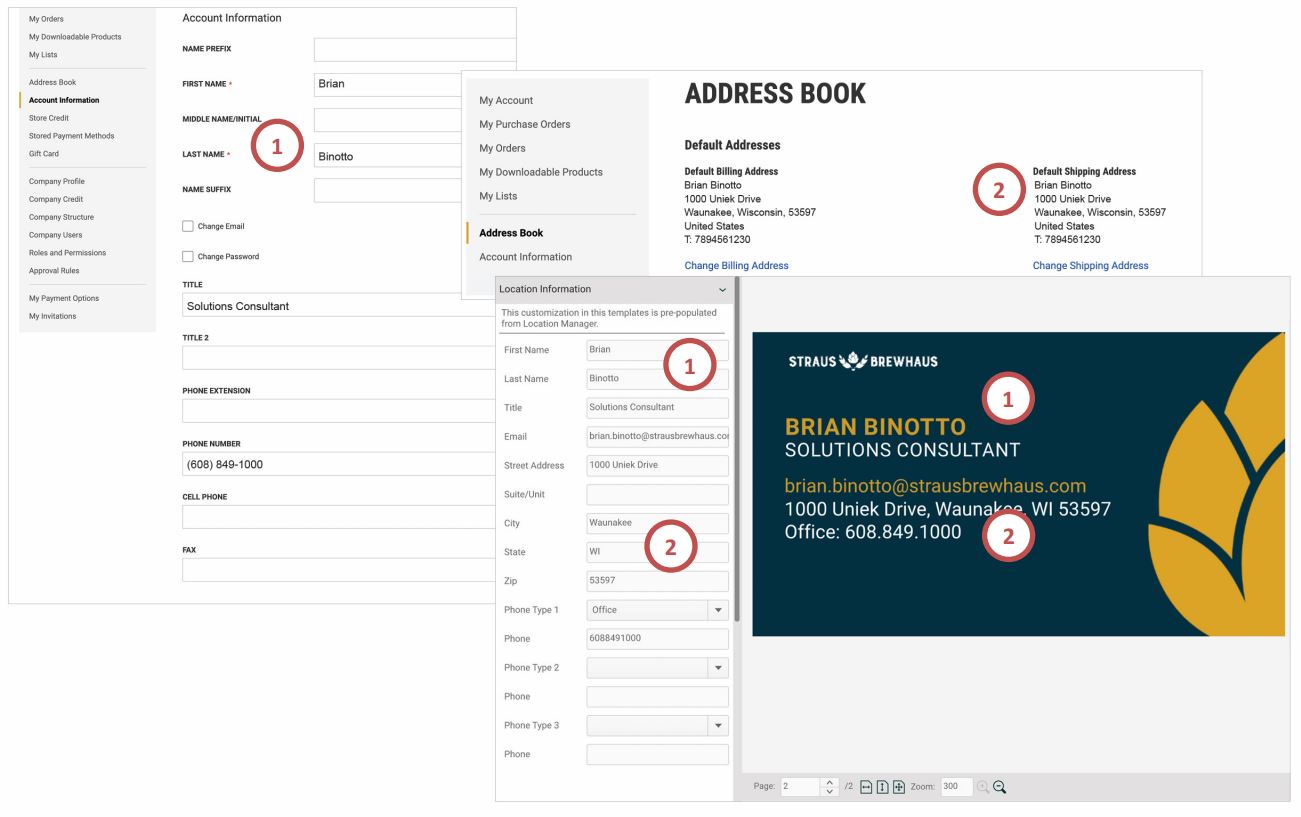Collapse the Location Information panel
The width and height of the screenshot is (1301, 817).
[723, 289]
